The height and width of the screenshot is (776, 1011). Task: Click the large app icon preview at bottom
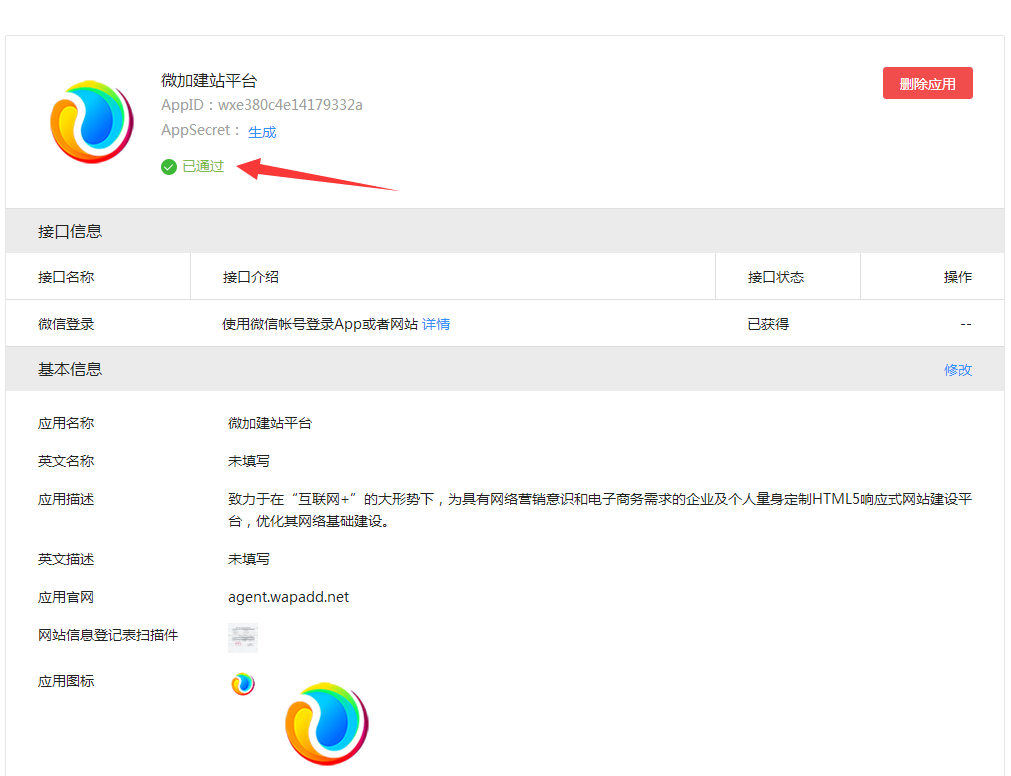[x=327, y=724]
